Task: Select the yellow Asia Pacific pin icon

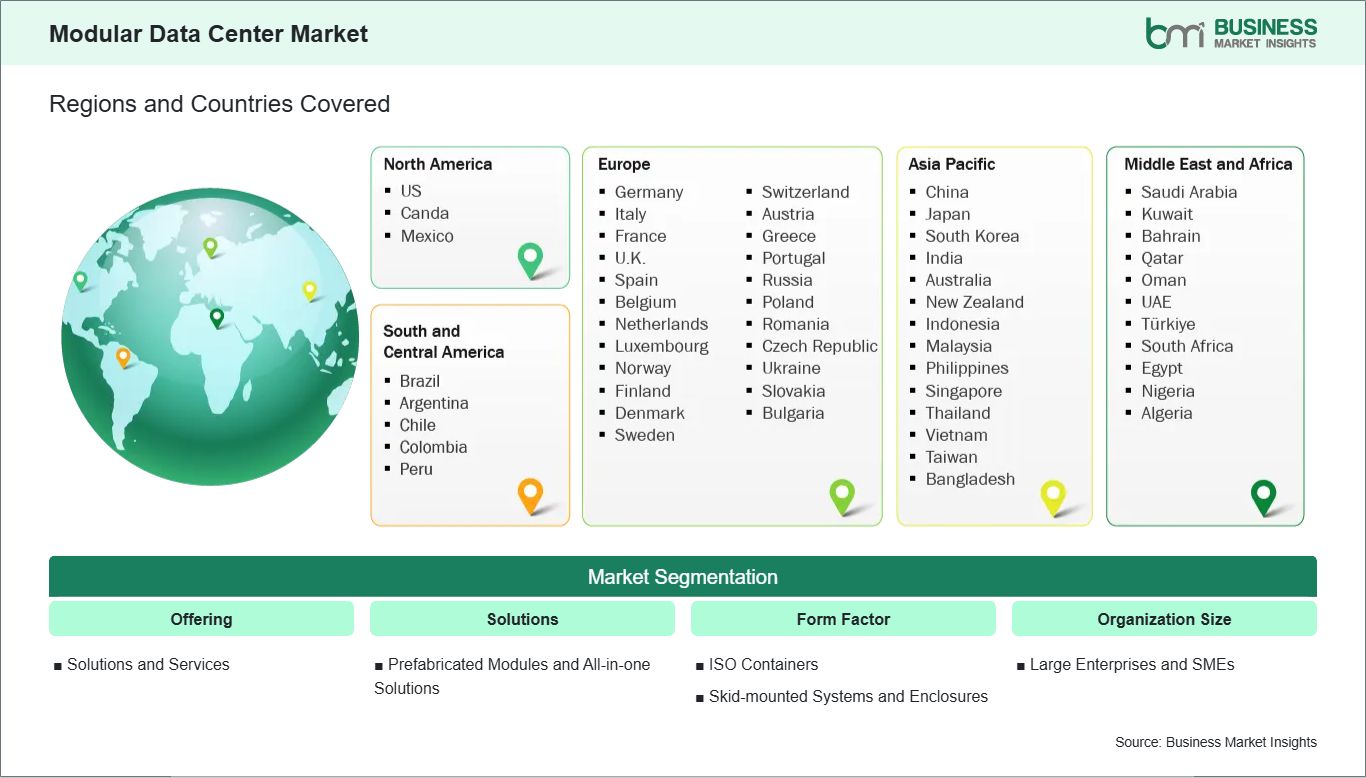Action: [1053, 495]
